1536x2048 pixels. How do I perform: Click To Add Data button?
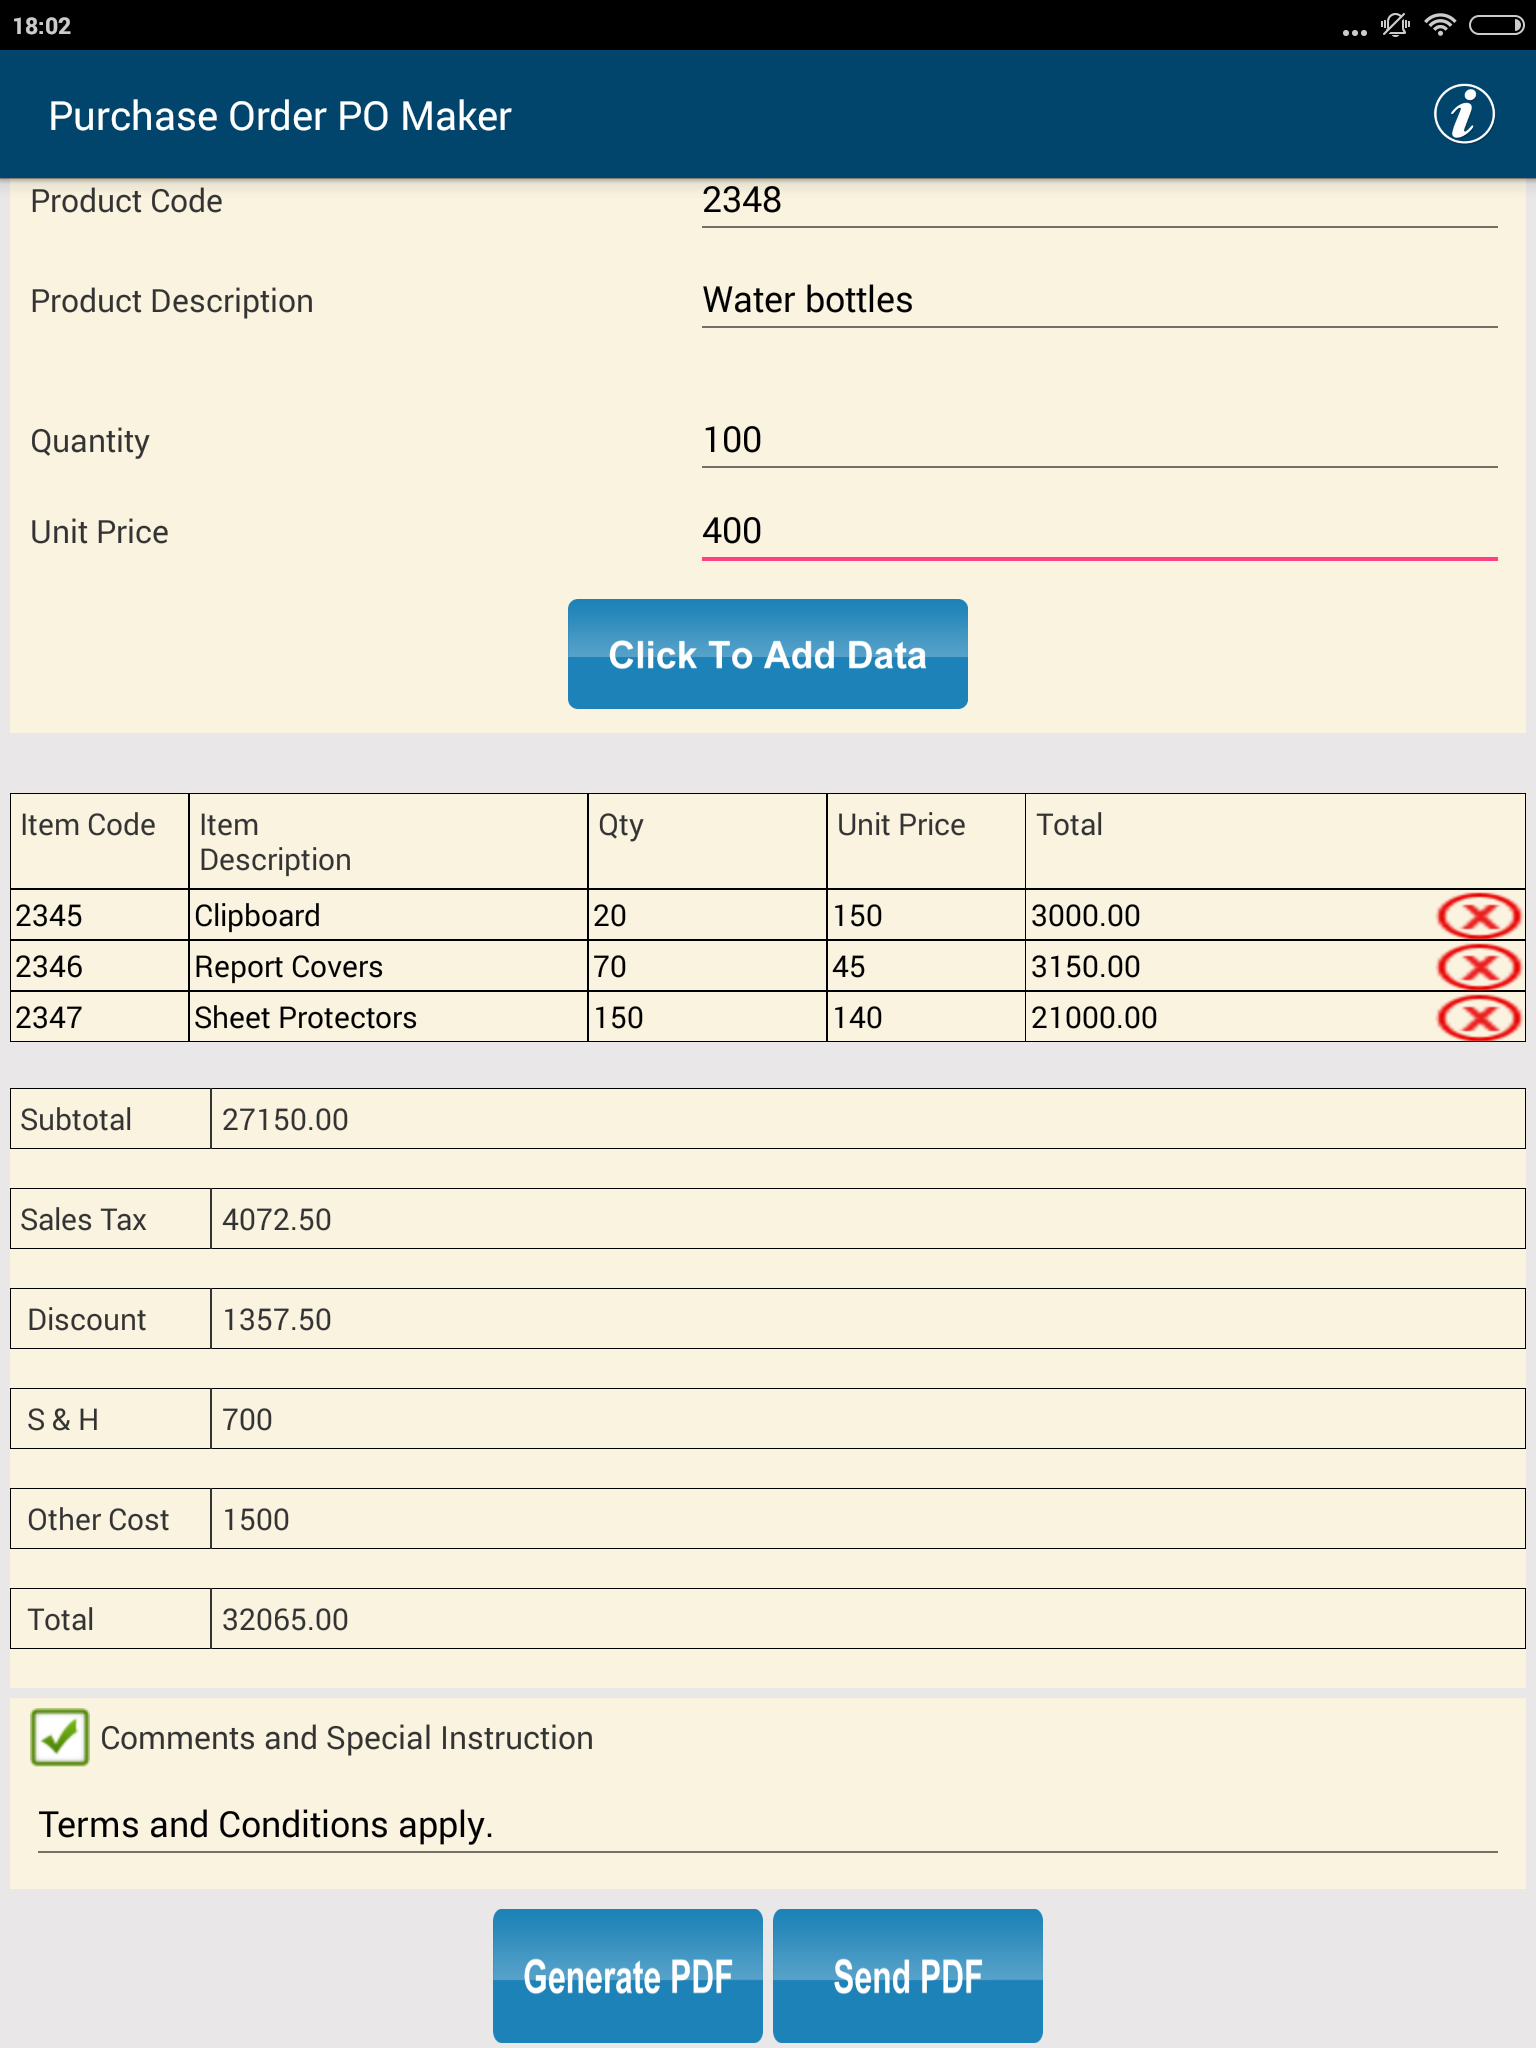point(768,654)
